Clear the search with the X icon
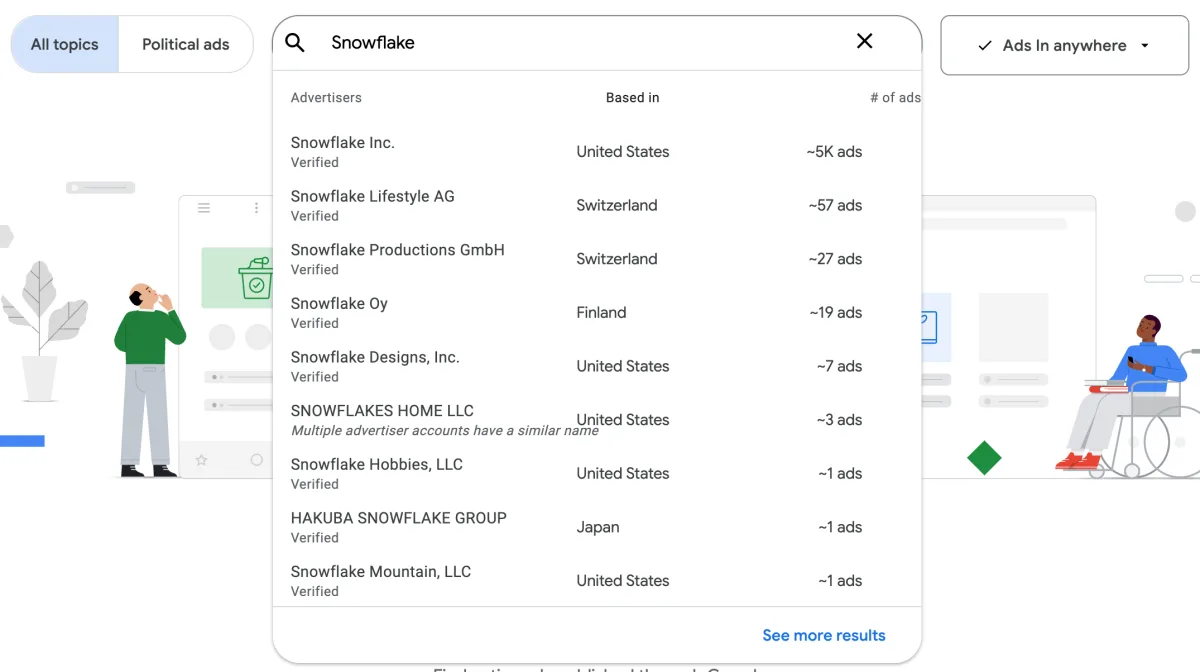The image size is (1200, 672). pyautogui.click(x=865, y=41)
